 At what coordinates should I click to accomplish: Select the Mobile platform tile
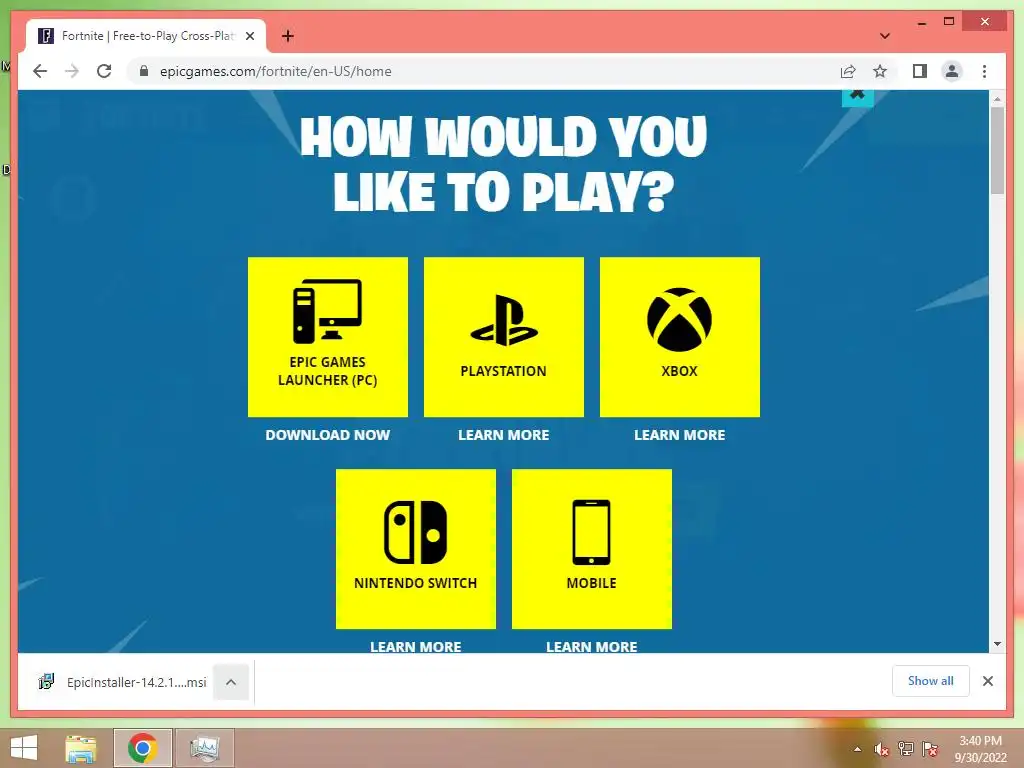coord(592,549)
